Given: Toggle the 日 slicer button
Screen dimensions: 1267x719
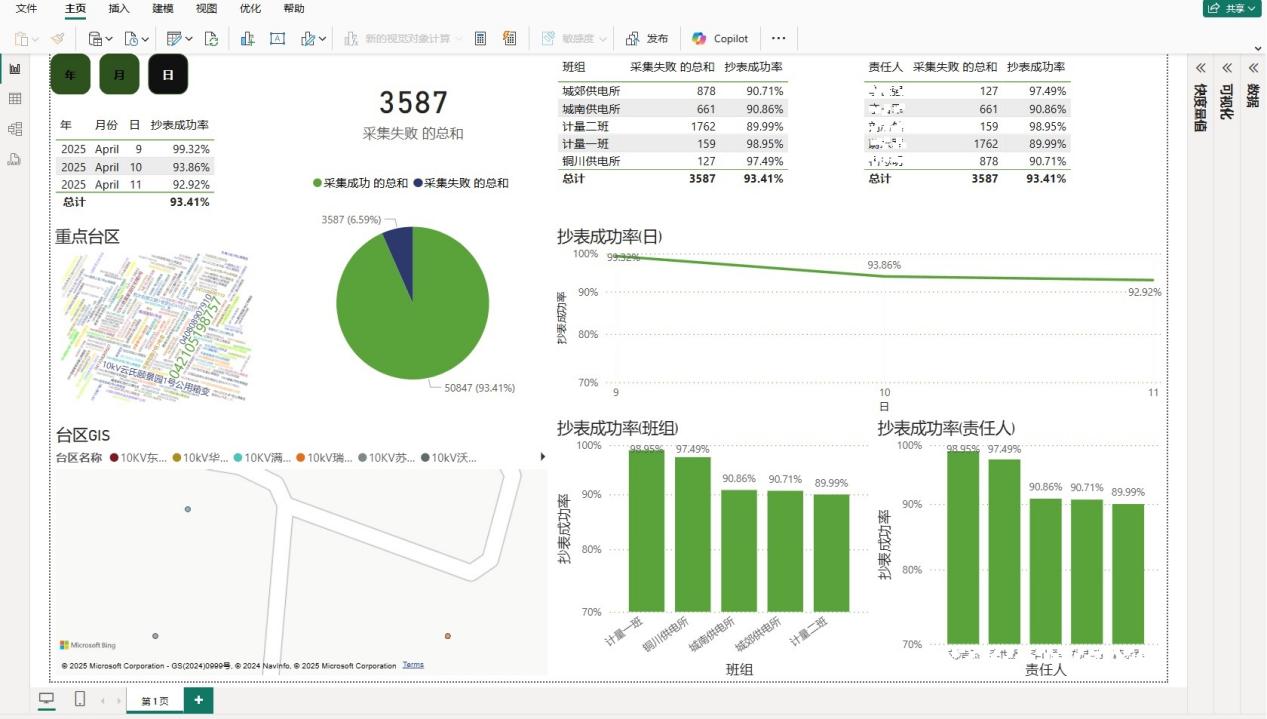Looking at the screenshot, I should pyautogui.click(x=168, y=75).
